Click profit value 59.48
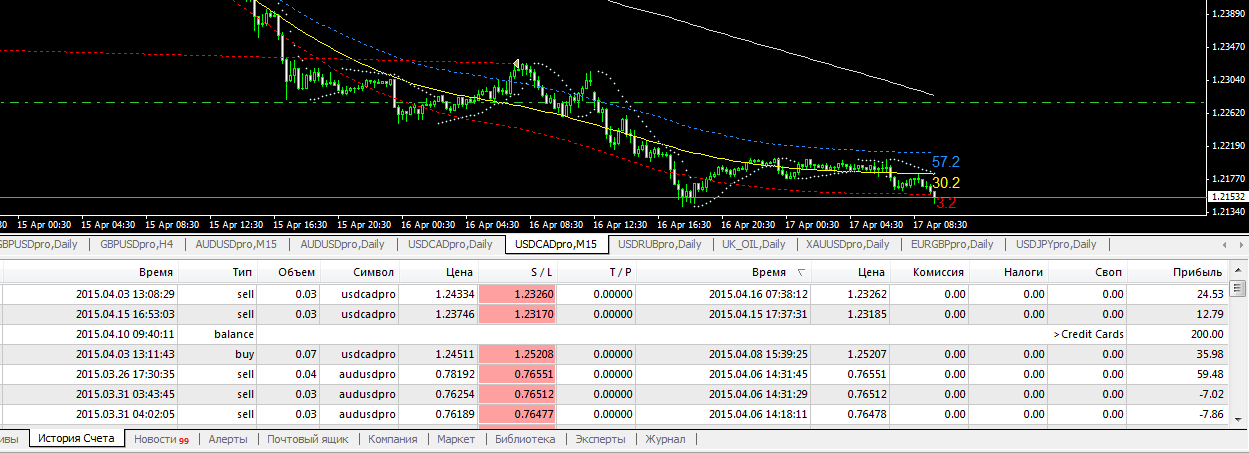 pyautogui.click(x=1210, y=374)
